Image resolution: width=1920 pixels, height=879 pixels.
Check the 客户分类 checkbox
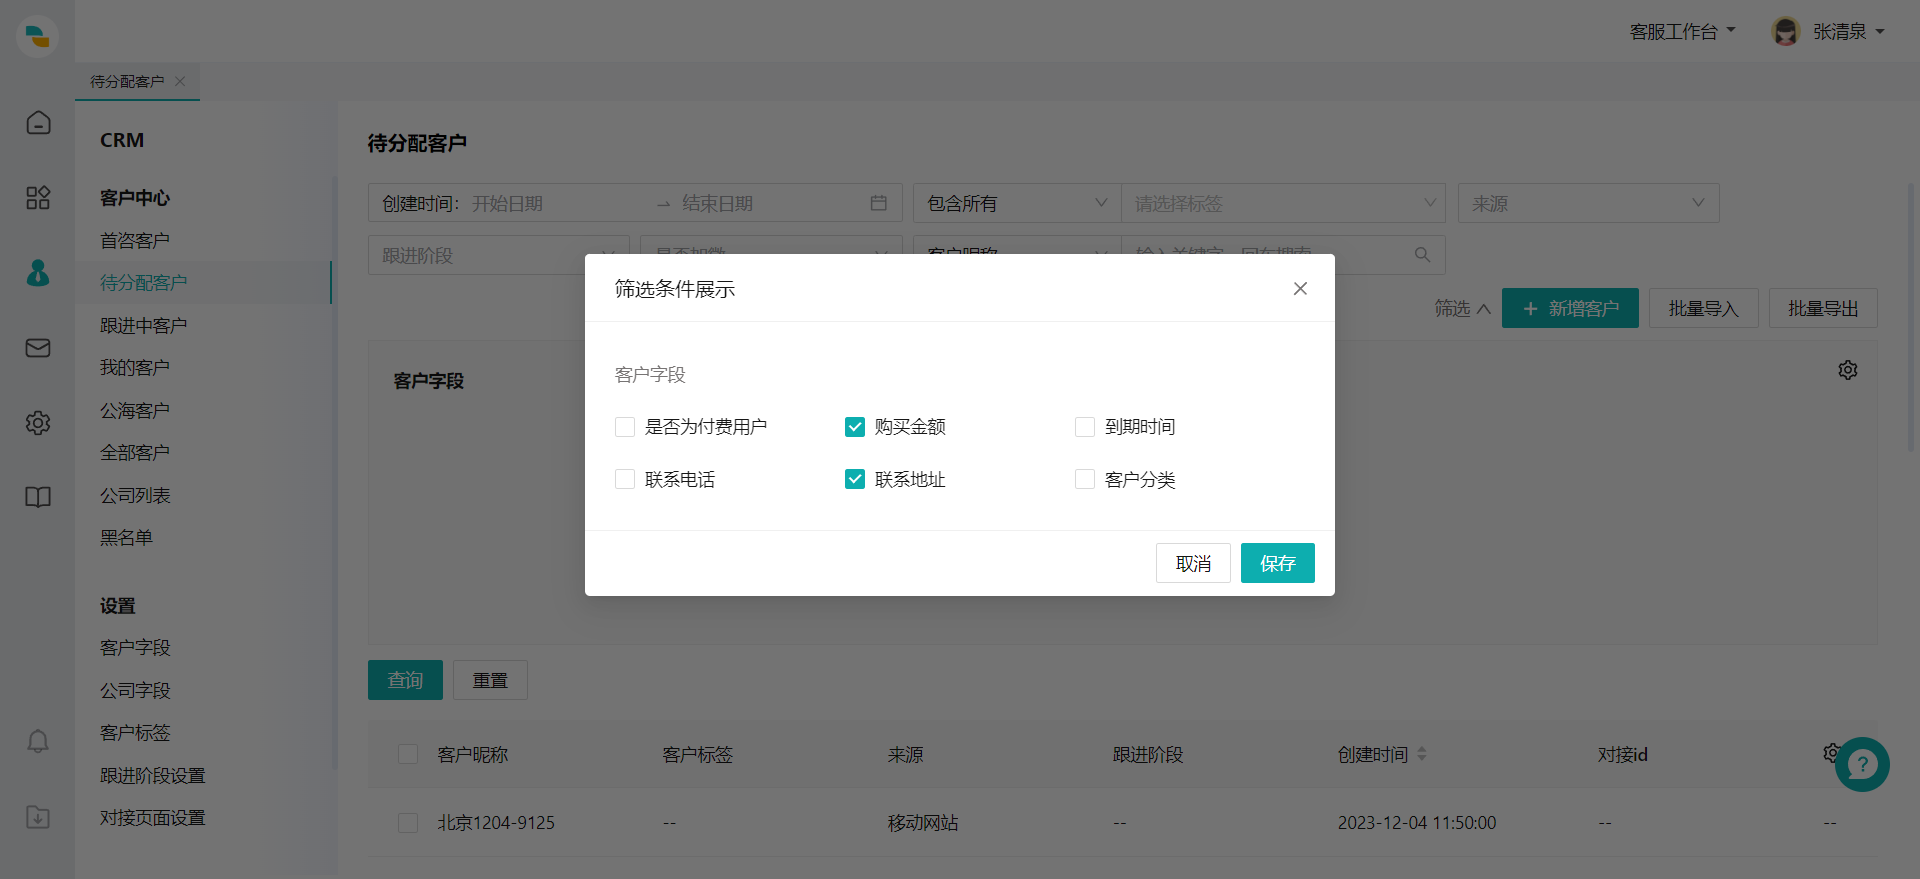click(x=1085, y=479)
